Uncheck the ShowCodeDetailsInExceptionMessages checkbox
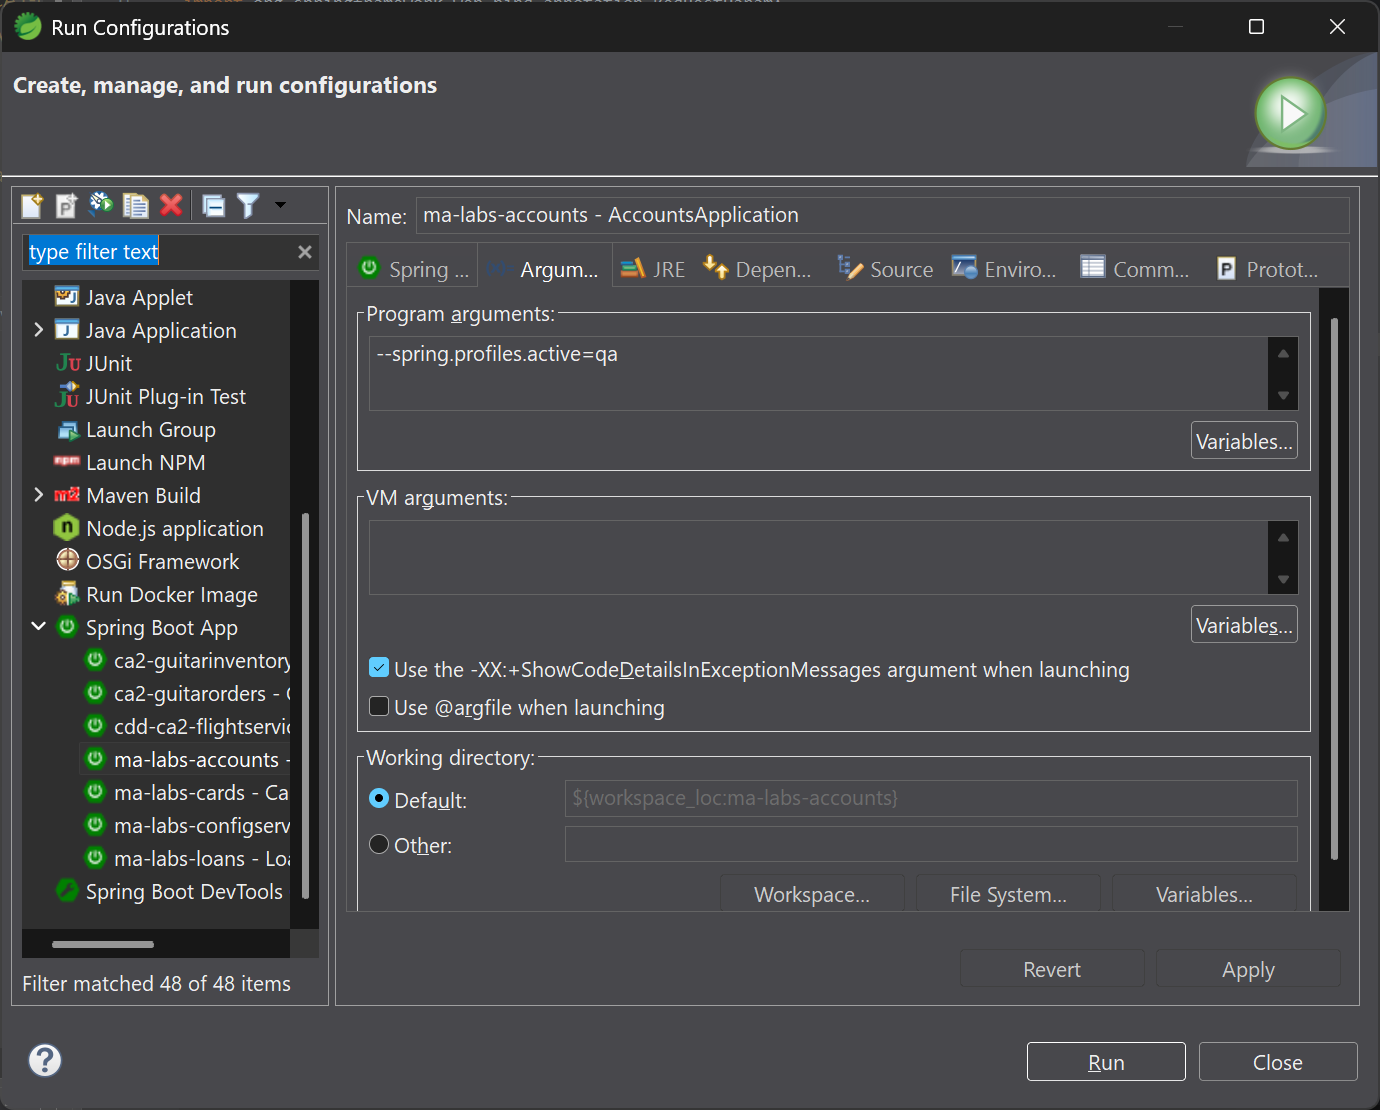Screen dimensions: 1380x1110 [379, 668]
